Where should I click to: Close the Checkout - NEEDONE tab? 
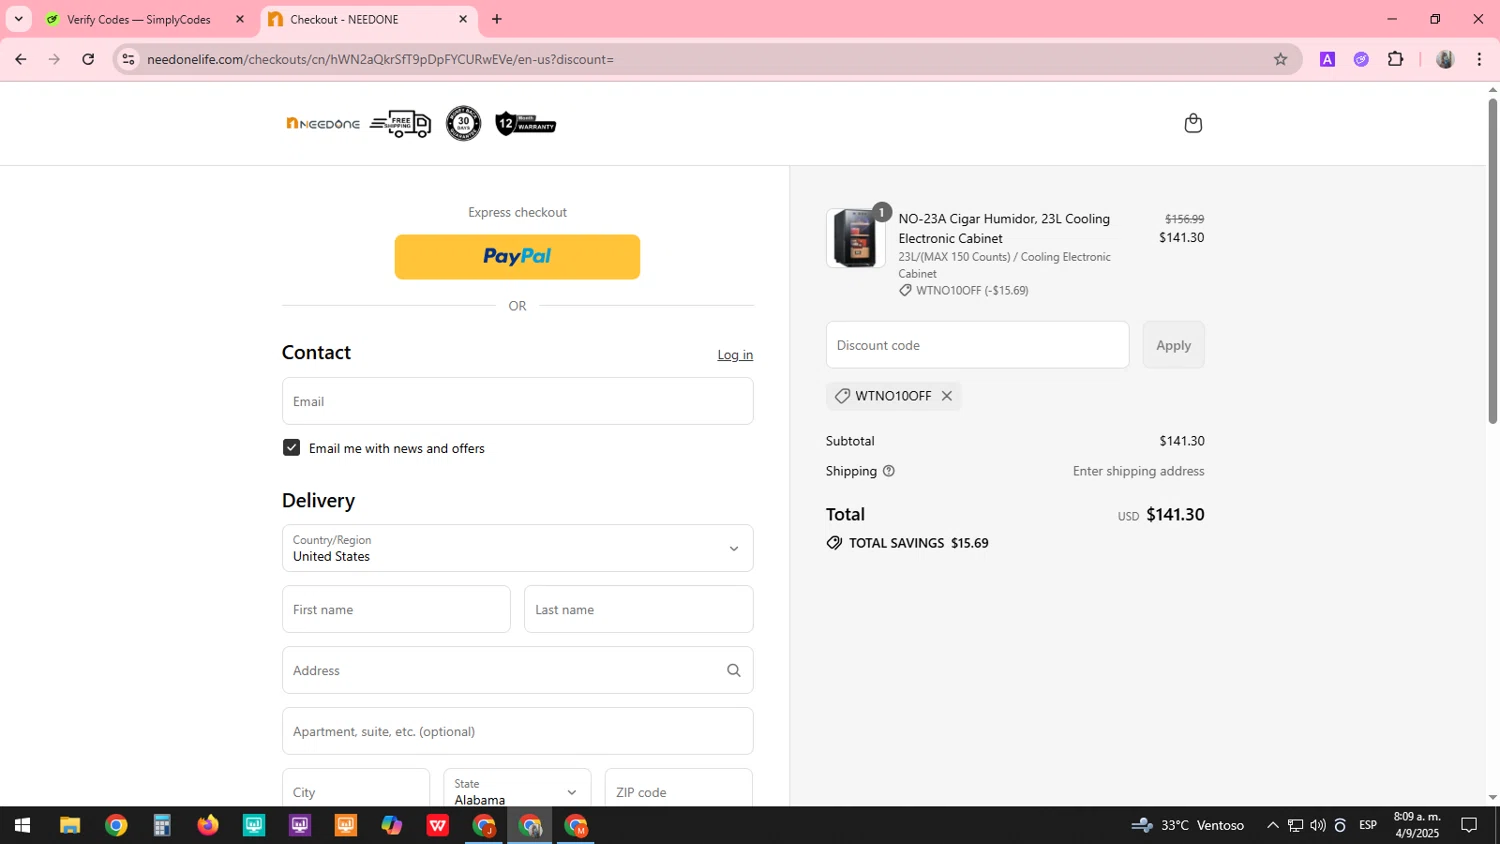463,19
